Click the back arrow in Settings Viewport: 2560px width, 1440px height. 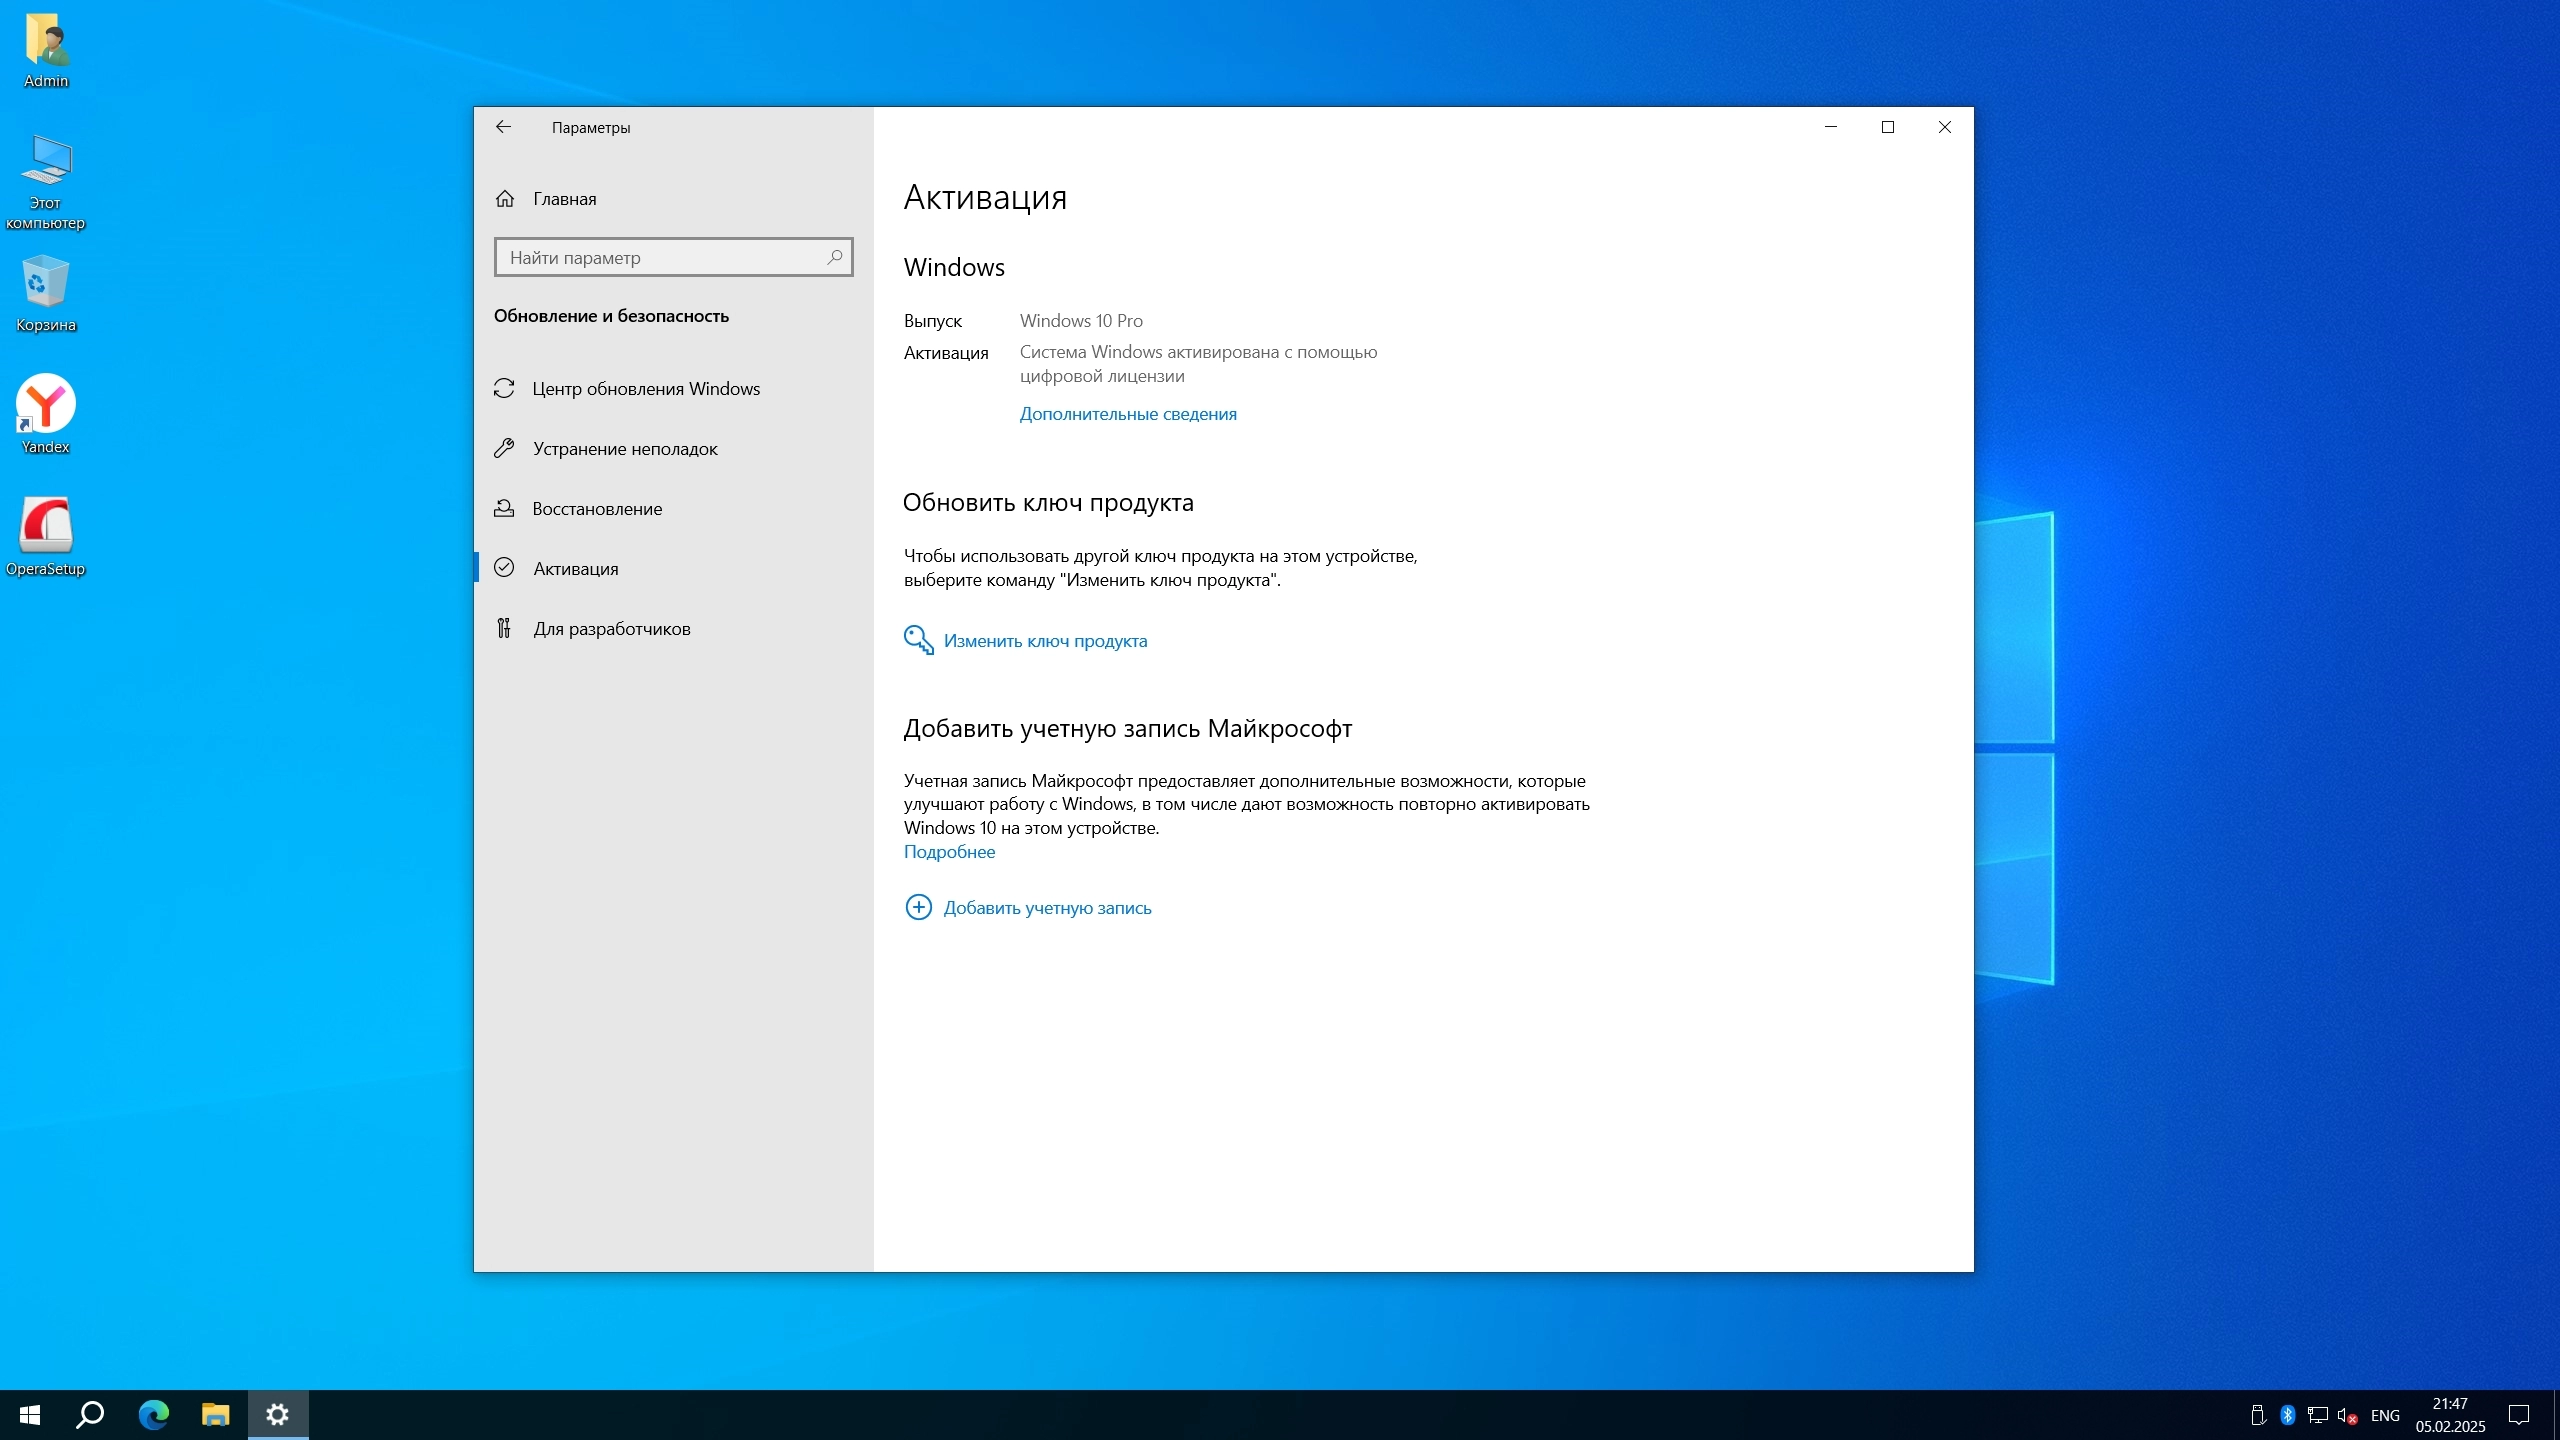coord(503,127)
